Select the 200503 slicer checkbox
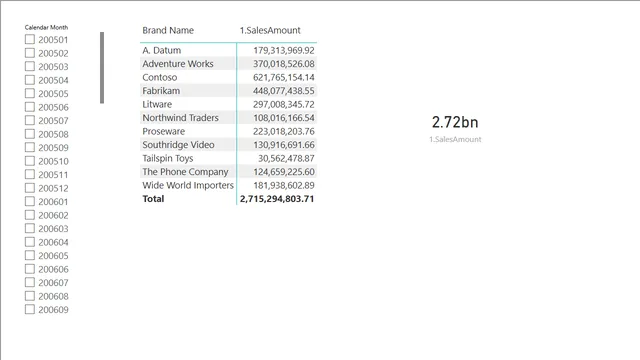640x360 pixels. (30, 66)
